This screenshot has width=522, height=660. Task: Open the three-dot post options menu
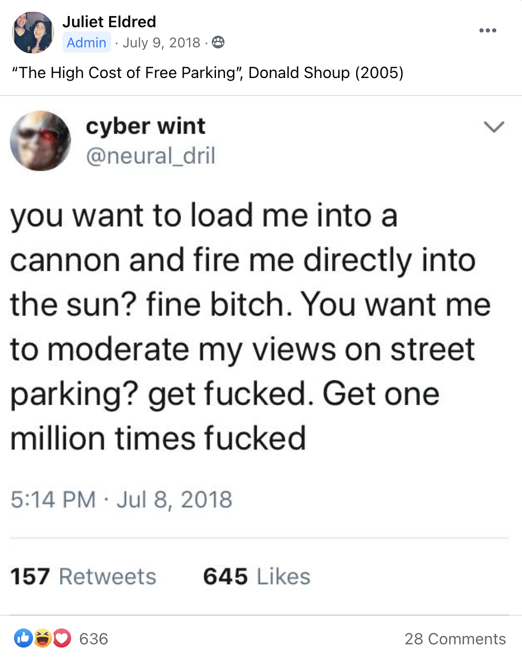point(487,30)
